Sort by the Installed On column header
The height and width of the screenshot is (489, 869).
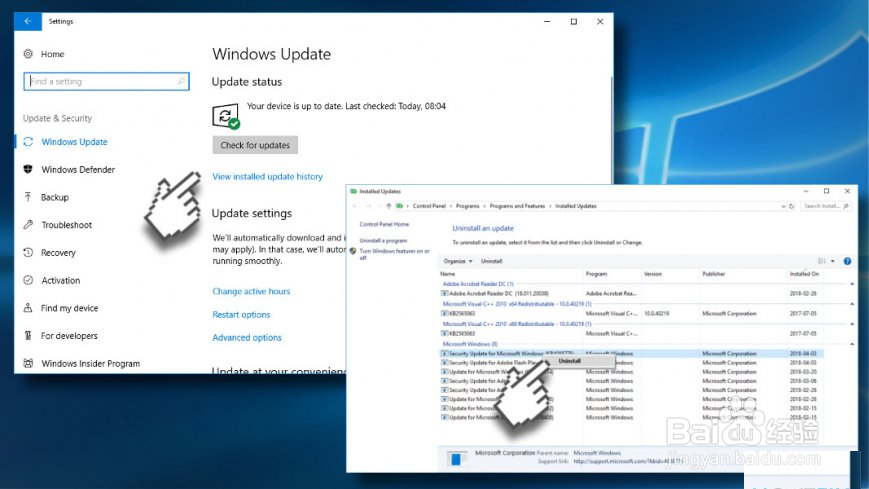(x=804, y=274)
